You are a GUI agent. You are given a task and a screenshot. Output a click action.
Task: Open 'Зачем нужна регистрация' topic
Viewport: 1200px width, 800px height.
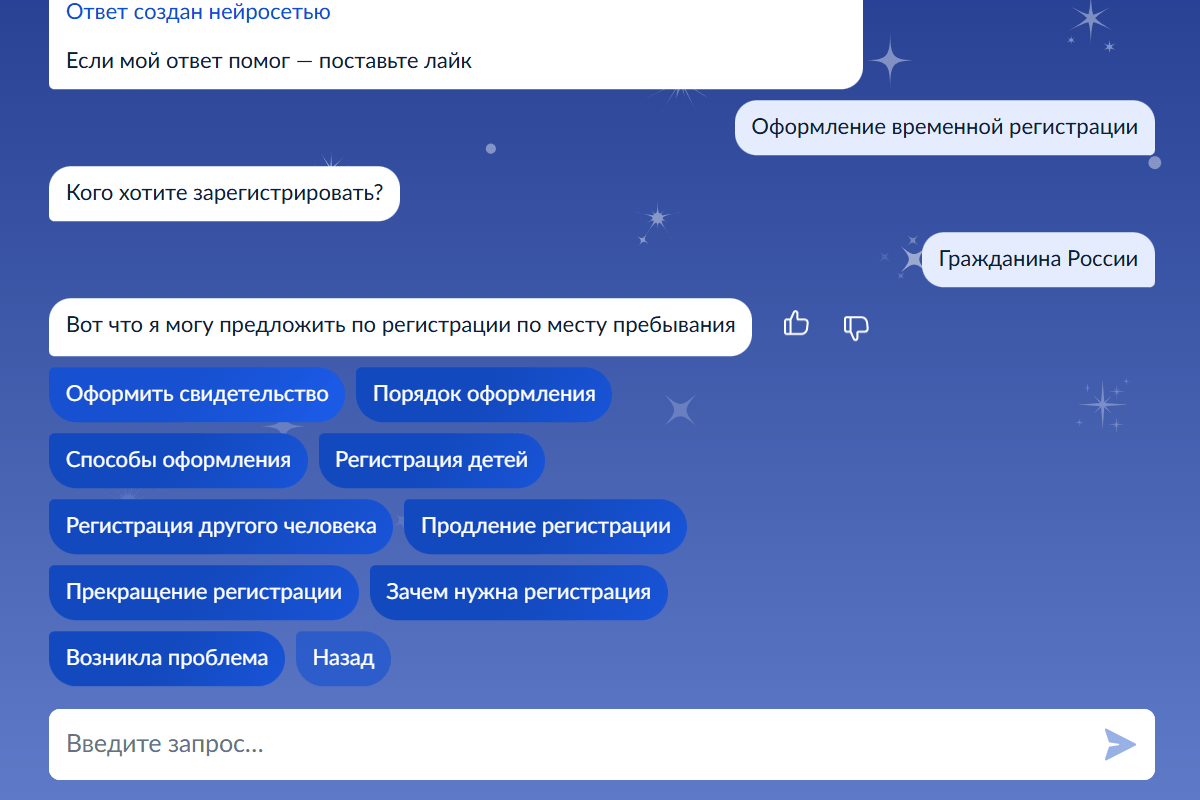pos(519,592)
